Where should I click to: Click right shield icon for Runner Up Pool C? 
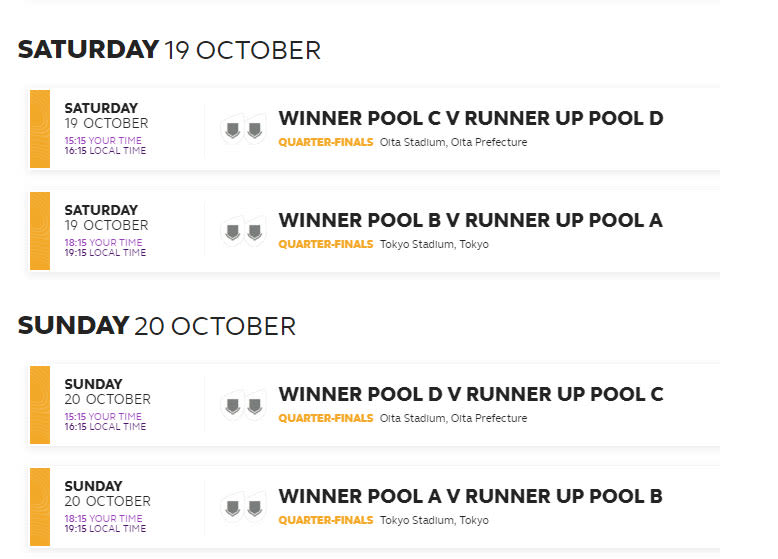255,406
